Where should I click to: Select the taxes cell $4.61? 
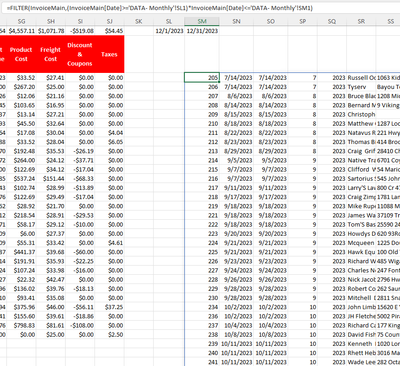(x=109, y=243)
